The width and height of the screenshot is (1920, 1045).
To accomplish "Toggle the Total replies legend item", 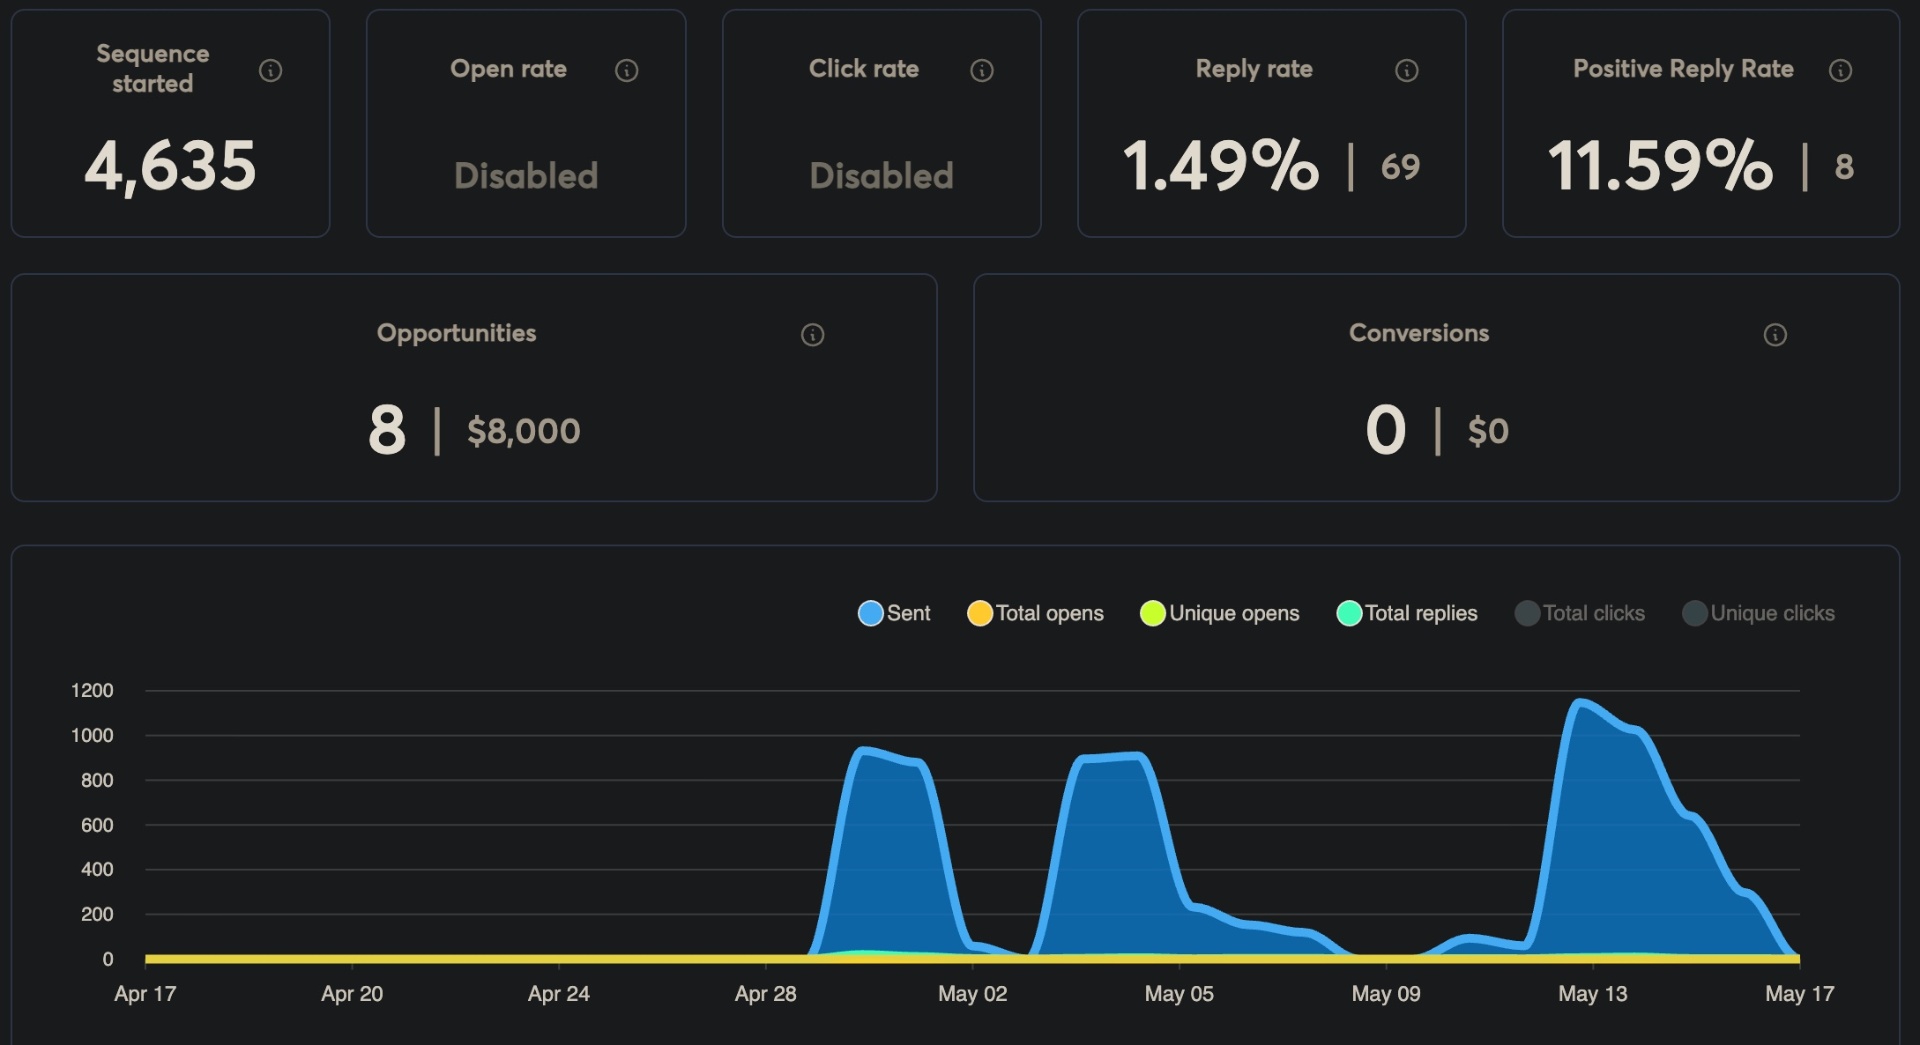I will coord(1407,613).
